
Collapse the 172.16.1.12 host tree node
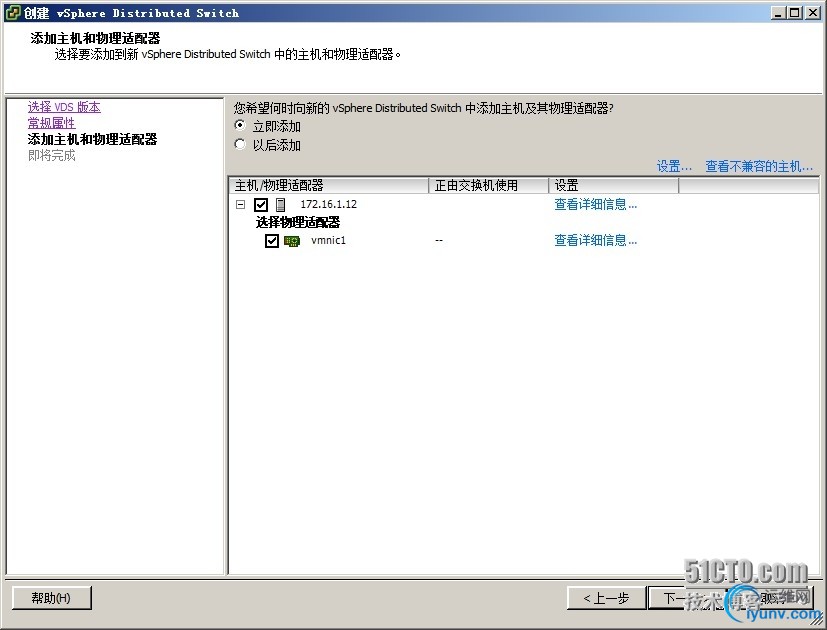coord(241,204)
